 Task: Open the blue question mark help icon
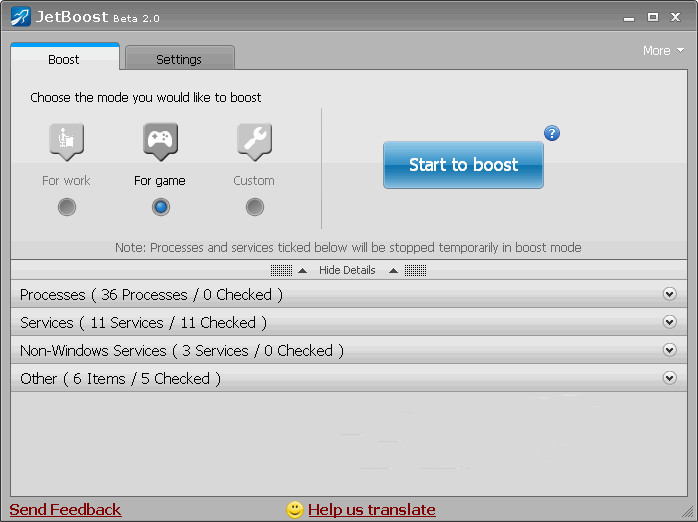click(552, 133)
